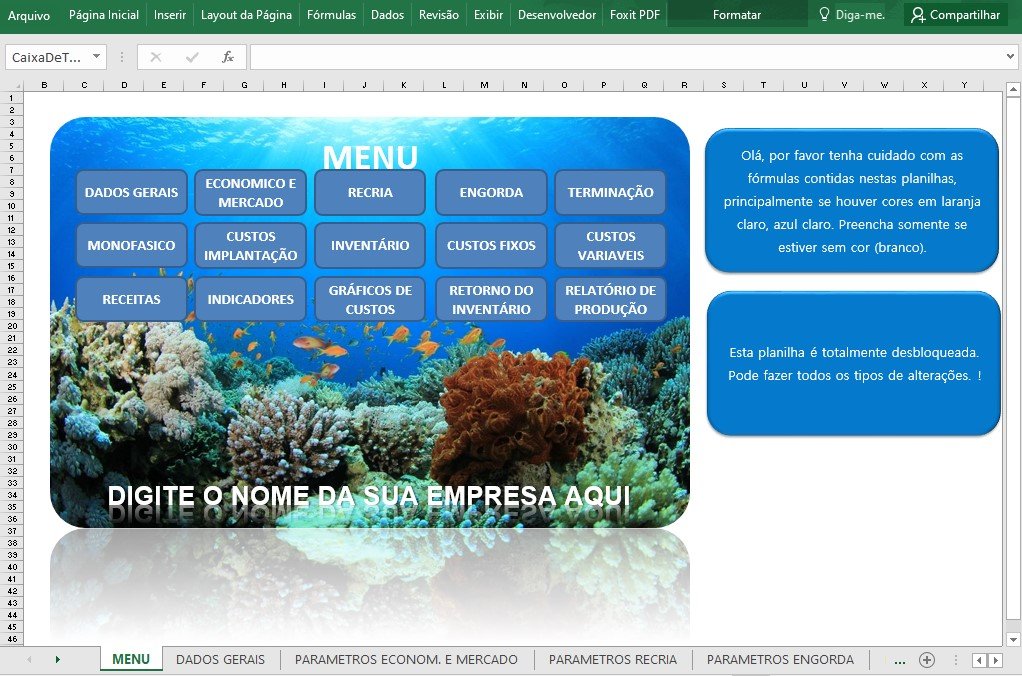This screenshot has width=1022, height=676.
Task: Open the TERMINAÇÃO button
Action: click(611, 192)
